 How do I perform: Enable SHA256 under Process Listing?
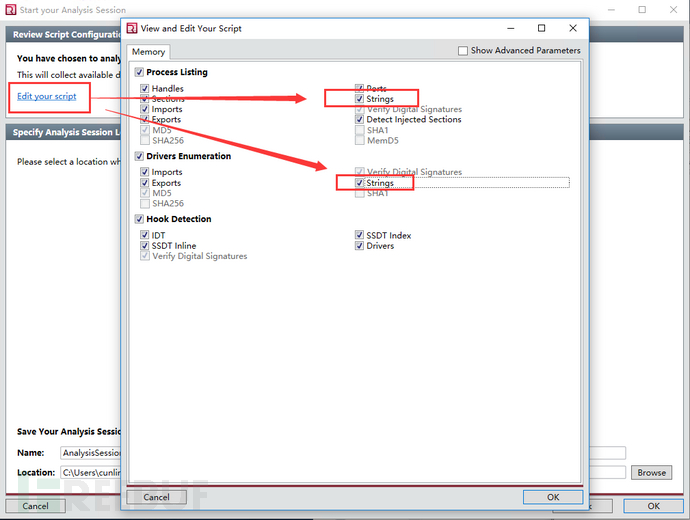click(144, 140)
